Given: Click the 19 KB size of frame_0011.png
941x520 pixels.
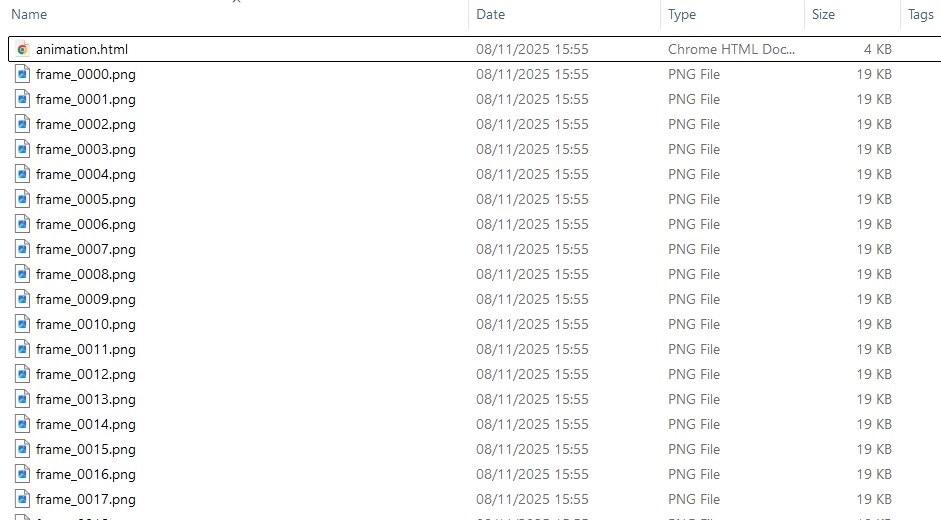Looking at the screenshot, I should click(x=873, y=349).
